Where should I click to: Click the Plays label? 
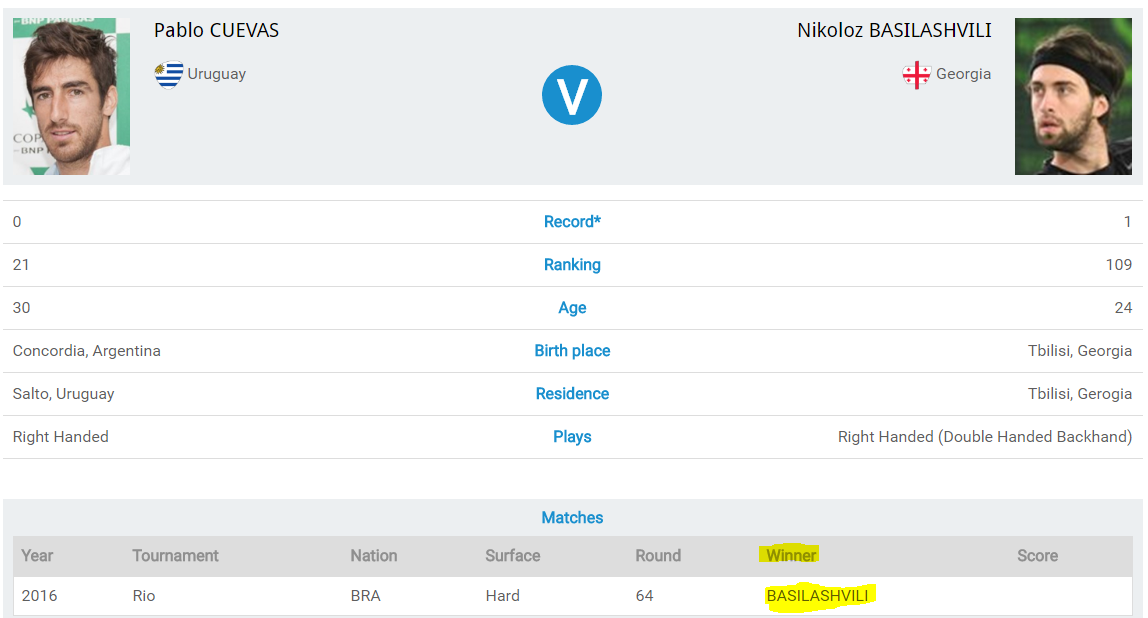572,437
